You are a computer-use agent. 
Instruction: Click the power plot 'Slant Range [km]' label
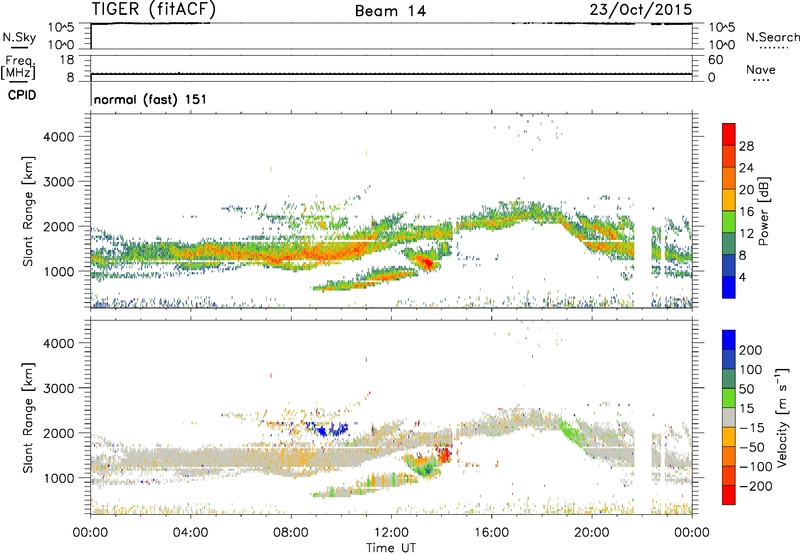28,211
